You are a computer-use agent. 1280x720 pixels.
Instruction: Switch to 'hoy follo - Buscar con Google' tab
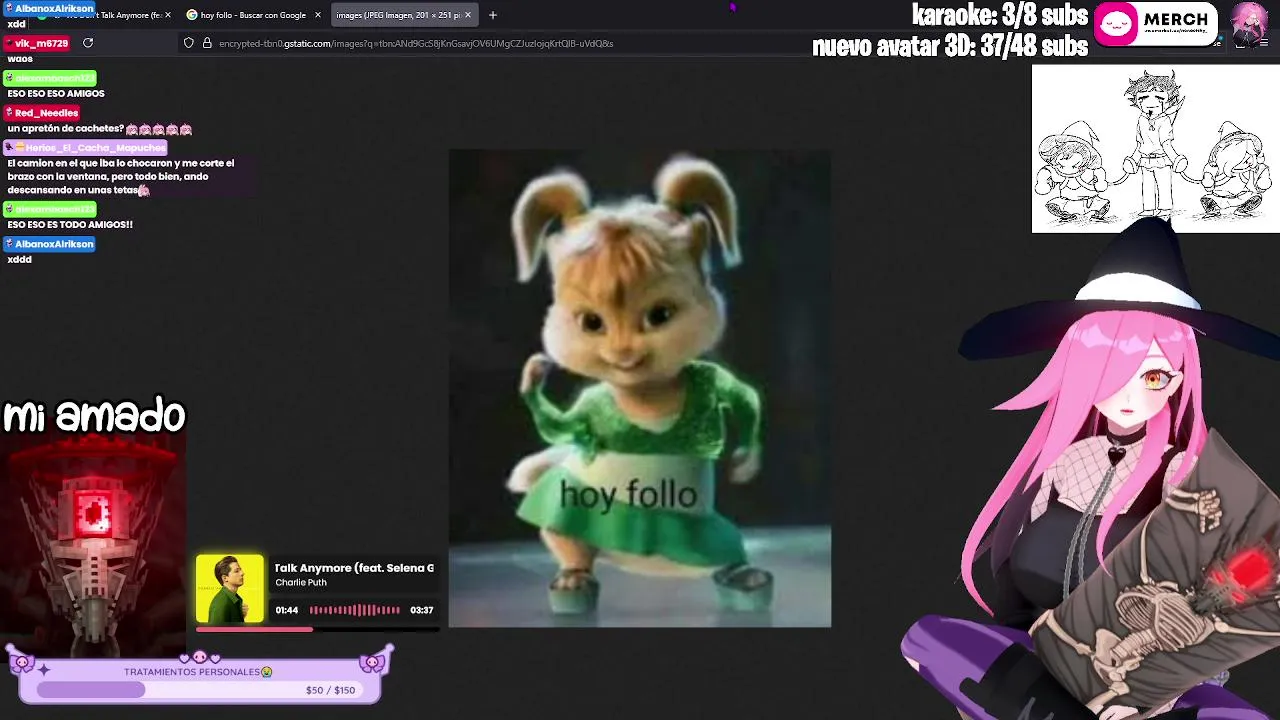point(254,15)
